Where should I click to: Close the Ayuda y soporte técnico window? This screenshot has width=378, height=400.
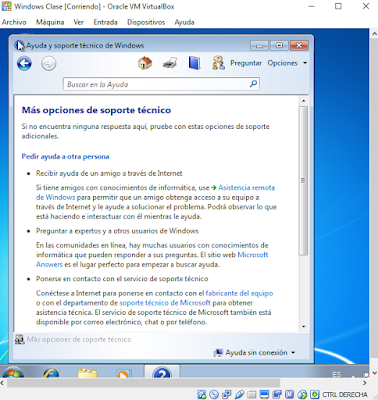[299, 45]
